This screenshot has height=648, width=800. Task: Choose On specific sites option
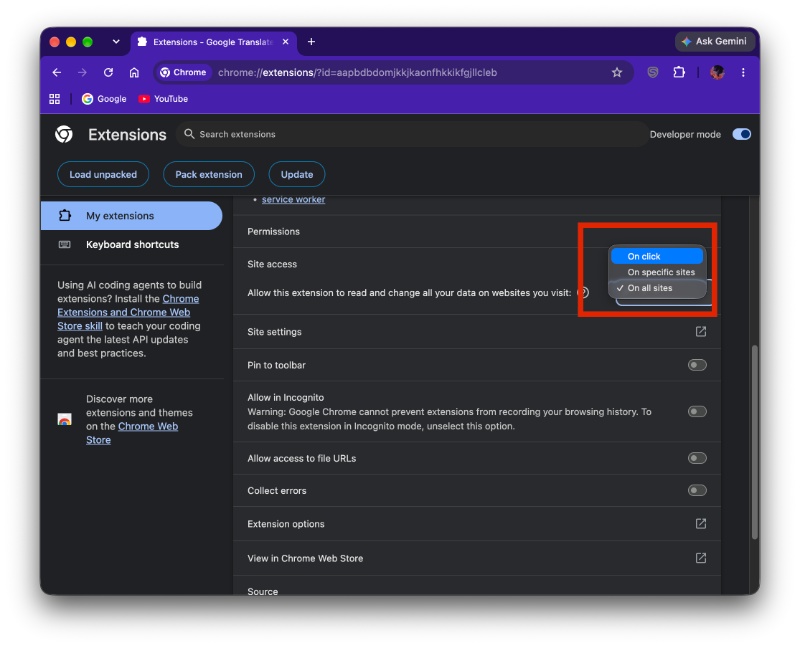pyautogui.click(x=657, y=272)
